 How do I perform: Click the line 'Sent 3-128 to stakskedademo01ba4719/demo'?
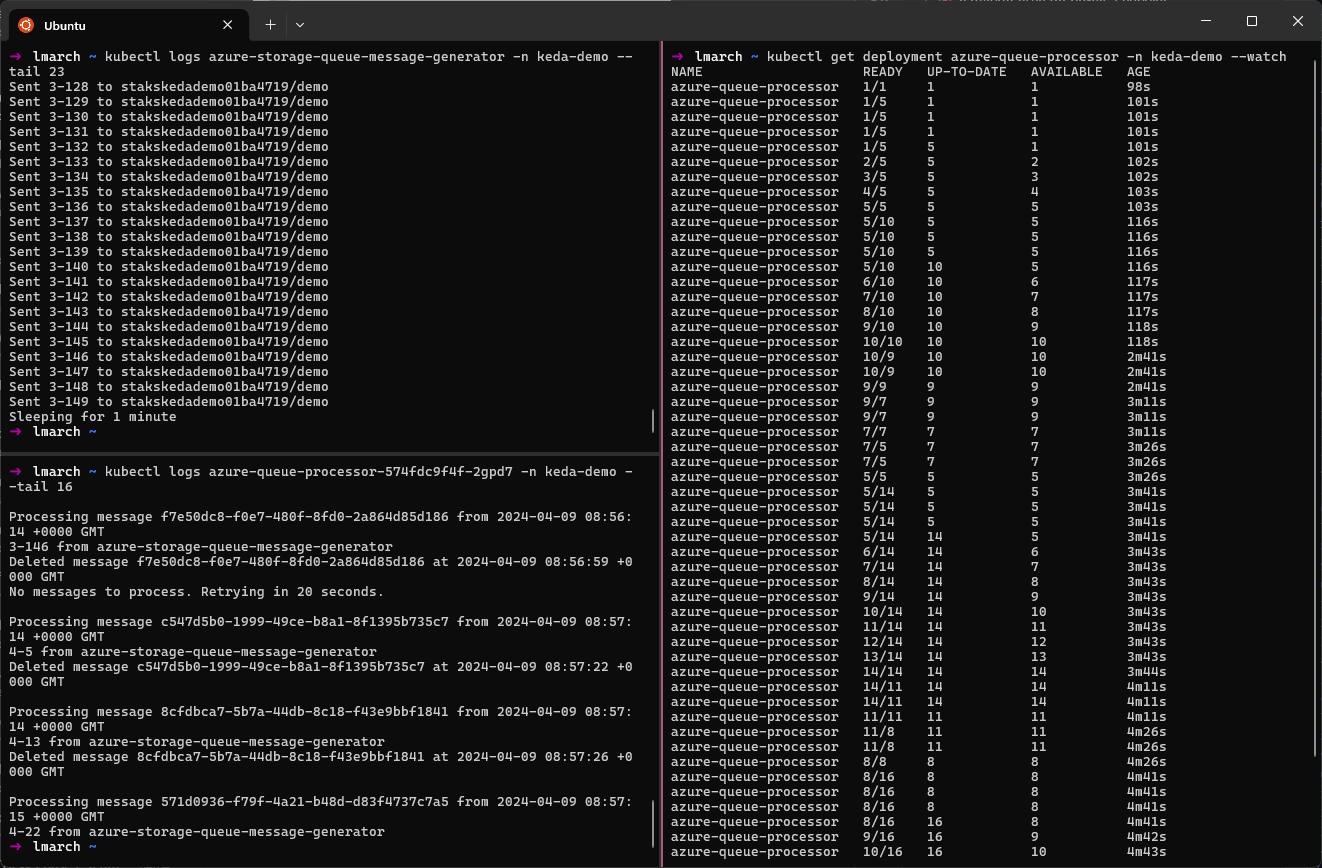[x=168, y=87]
